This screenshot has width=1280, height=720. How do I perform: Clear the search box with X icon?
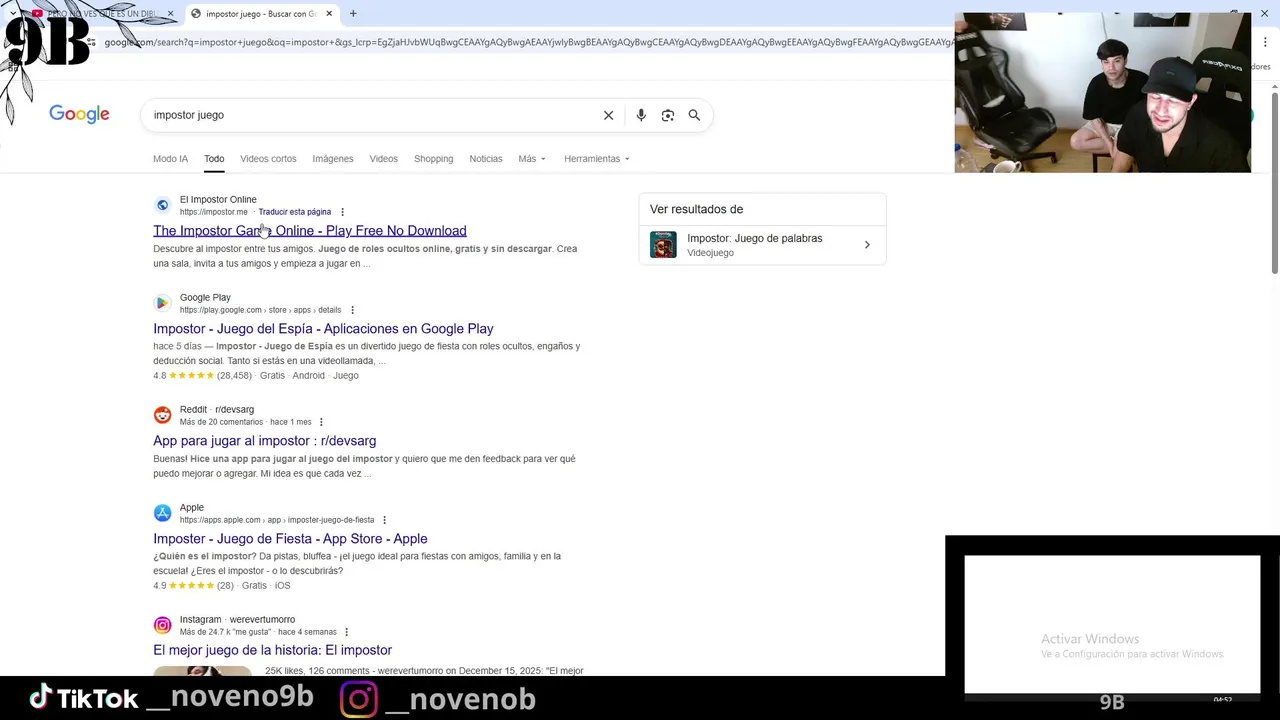click(x=608, y=115)
